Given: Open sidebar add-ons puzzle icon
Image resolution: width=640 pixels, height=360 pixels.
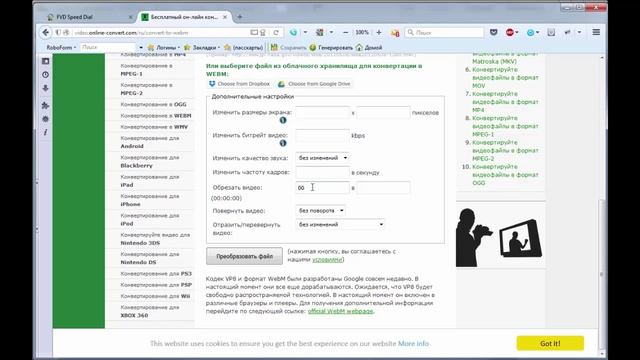Looking at the screenshot, I should [45, 105].
